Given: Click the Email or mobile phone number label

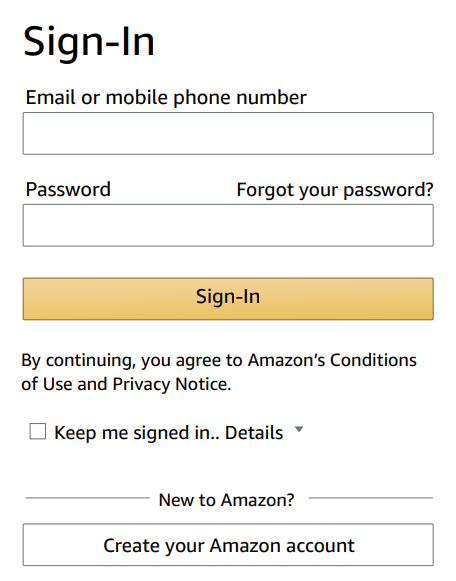Looking at the screenshot, I should click(166, 98).
